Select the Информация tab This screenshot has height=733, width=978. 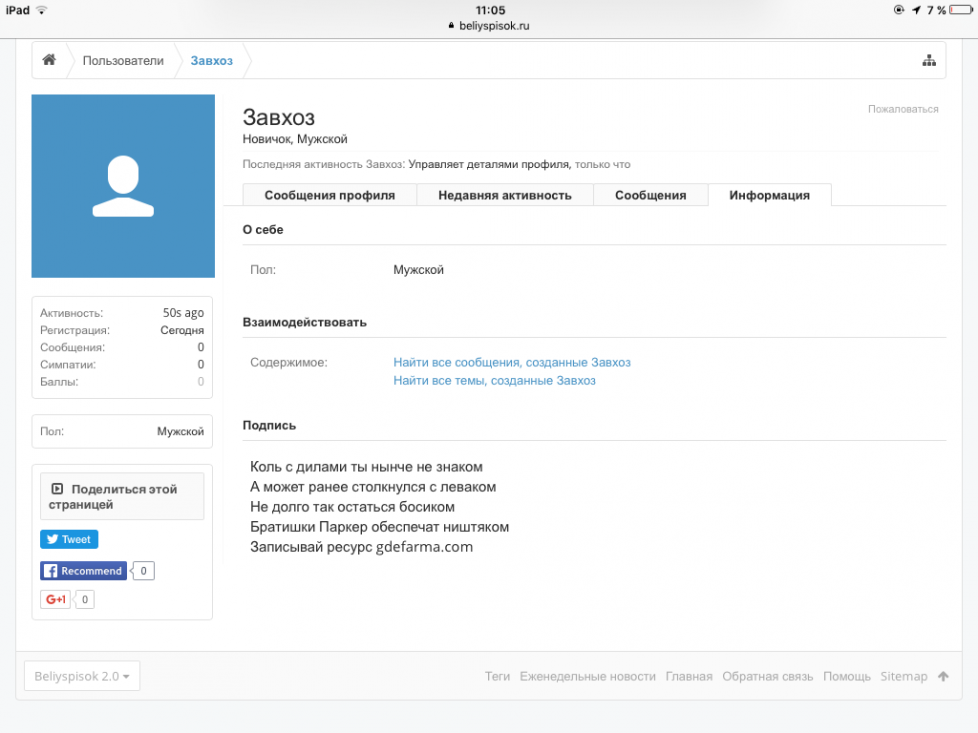[x=769, y=196]
